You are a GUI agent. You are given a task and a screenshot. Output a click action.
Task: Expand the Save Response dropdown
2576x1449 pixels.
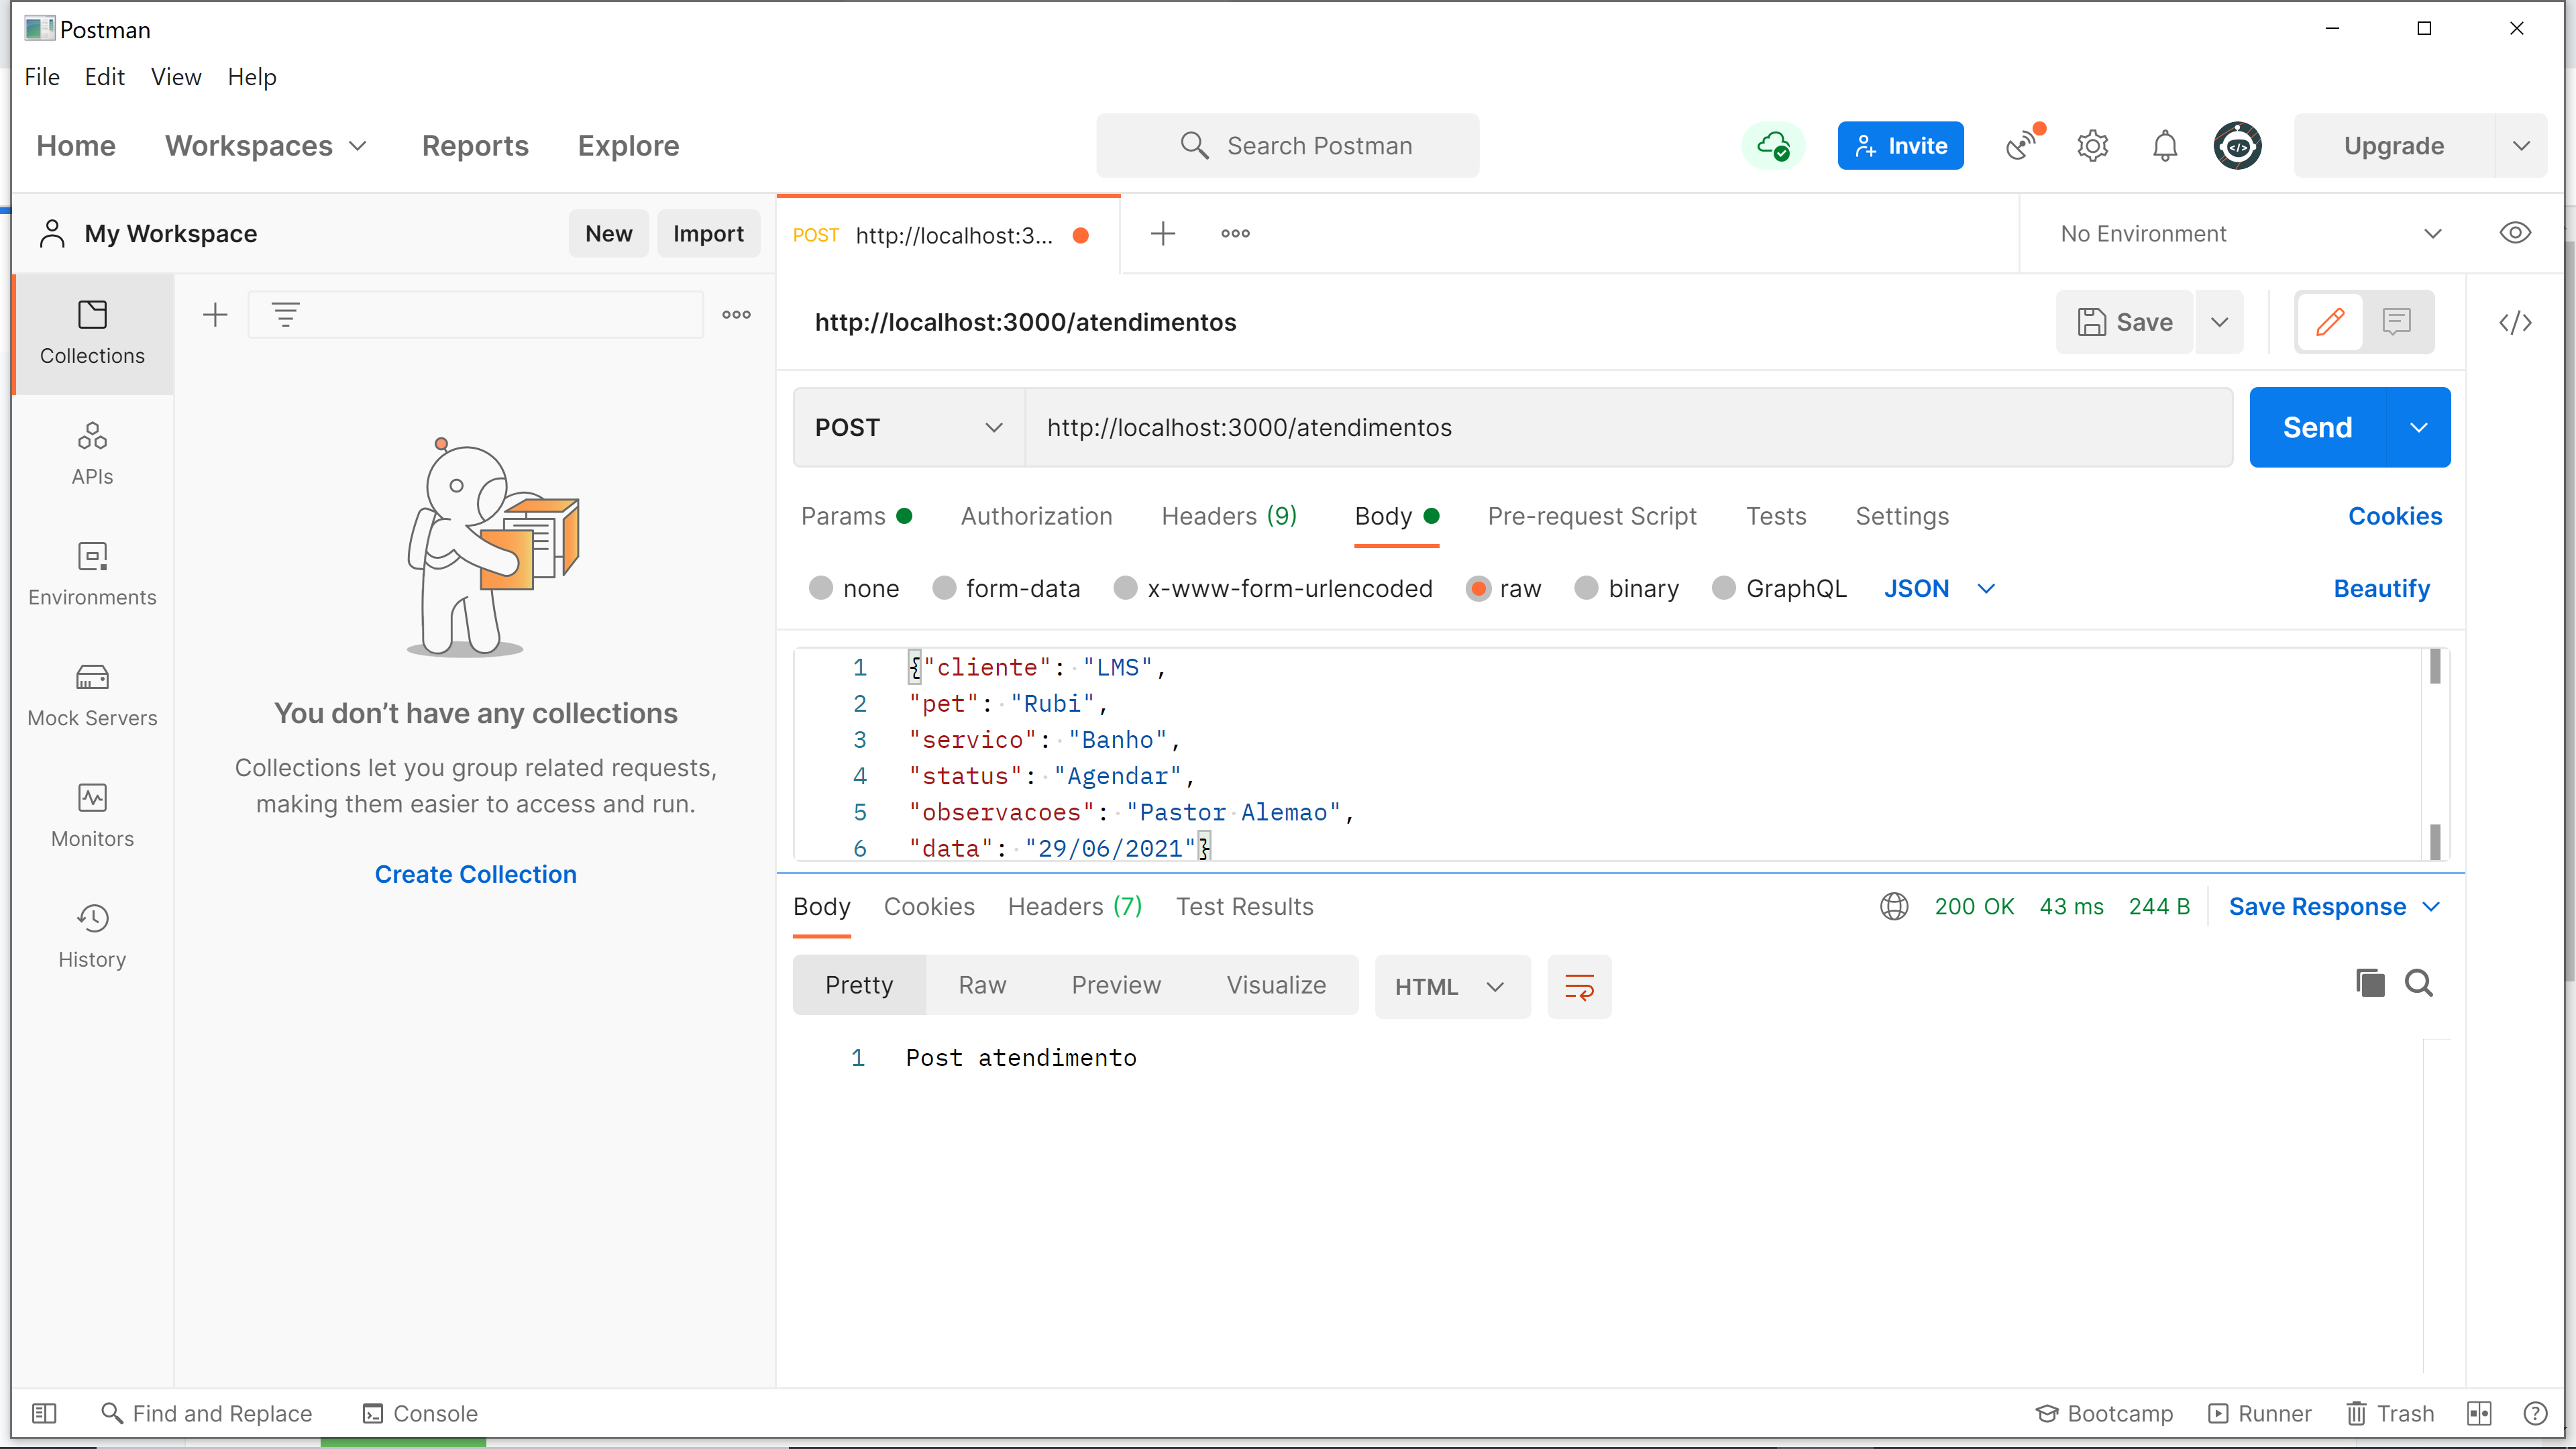tap(2334, 907)
